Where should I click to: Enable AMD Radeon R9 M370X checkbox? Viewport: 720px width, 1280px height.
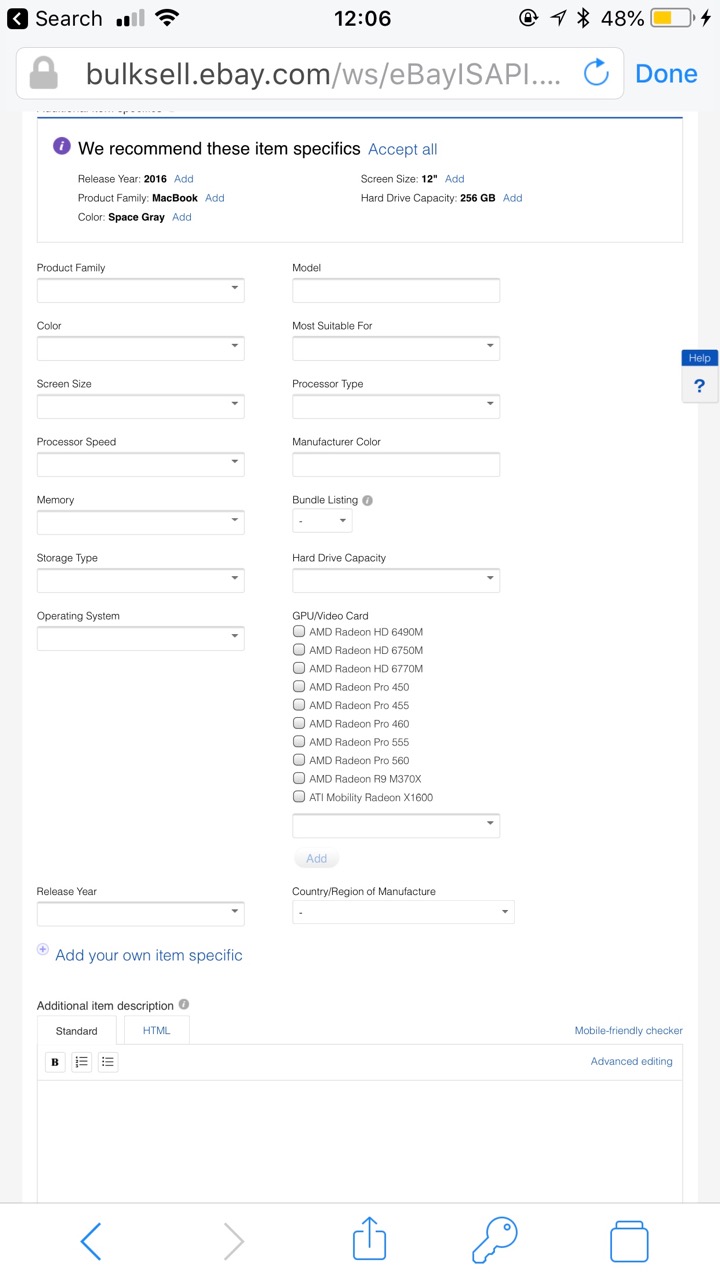[299, 778]
